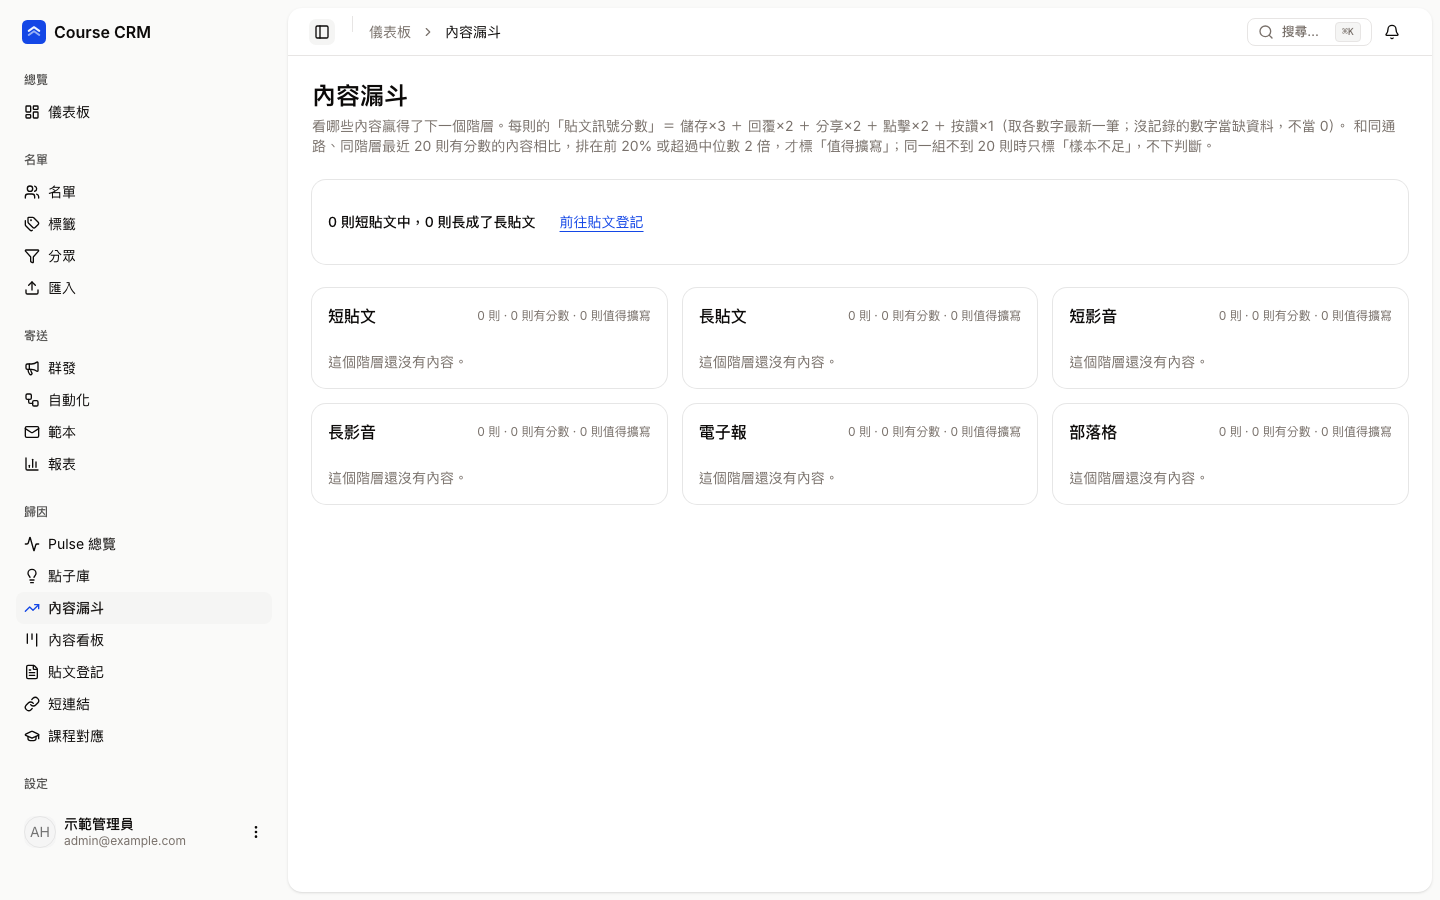Open the 點子庫 lightbulb icon

32,576
